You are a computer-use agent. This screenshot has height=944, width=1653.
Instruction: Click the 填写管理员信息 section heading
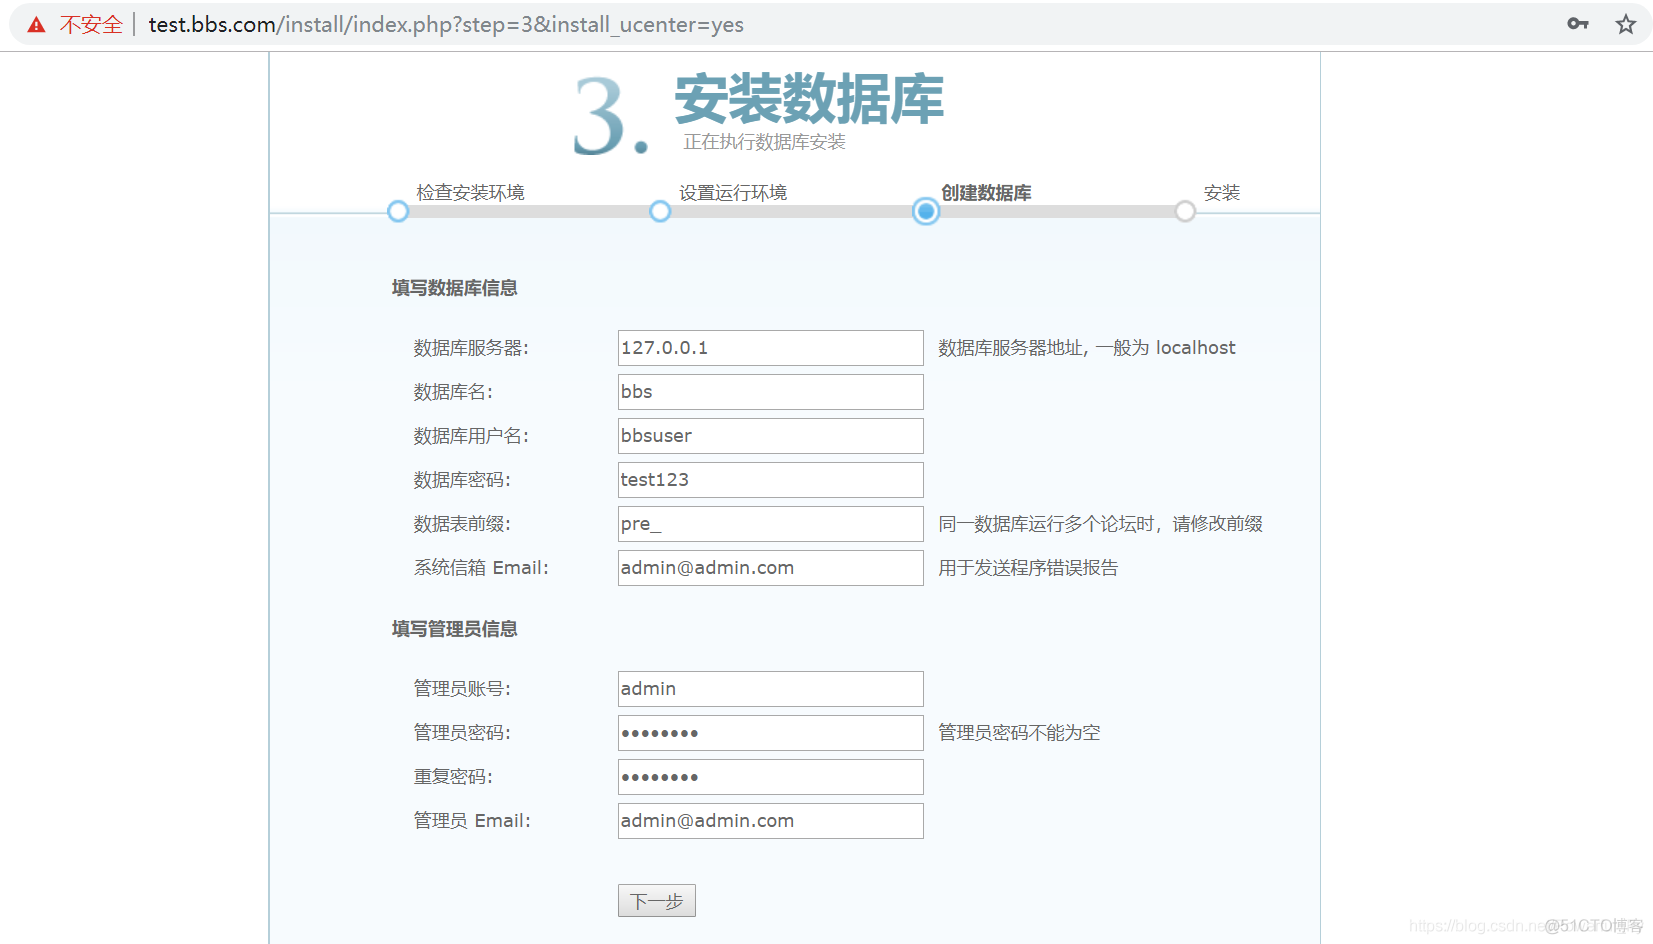pyautogui.click(x=455, y=629)
